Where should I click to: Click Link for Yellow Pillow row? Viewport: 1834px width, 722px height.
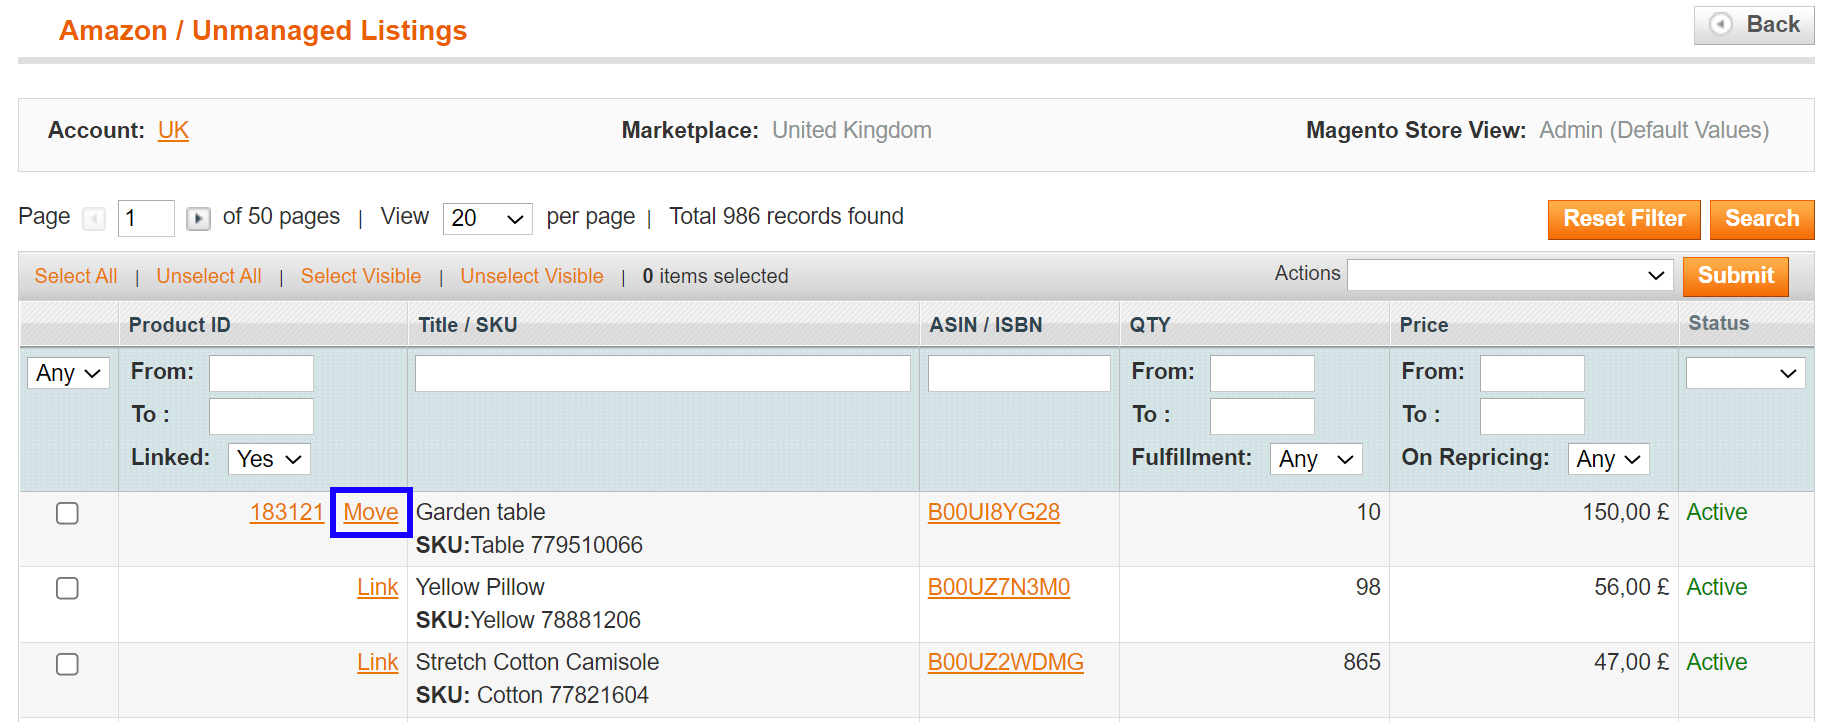click(378, 588)
